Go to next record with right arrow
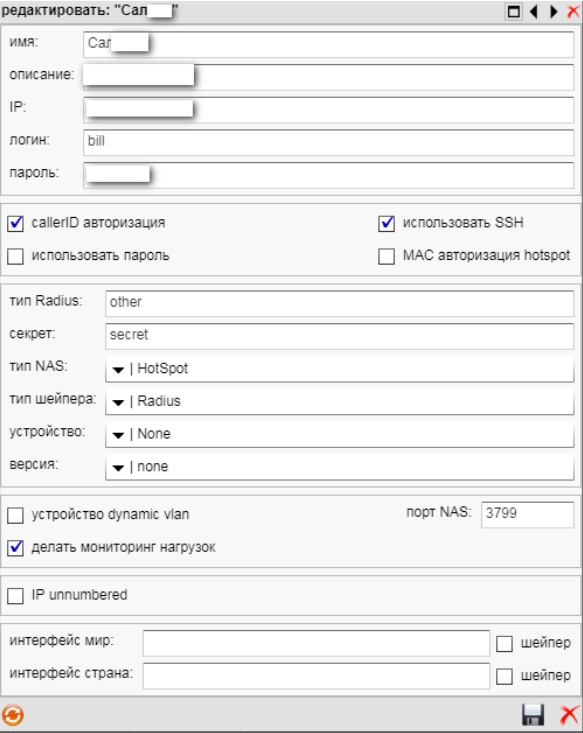Viewport: 583px width, 733px height. [554, 11]
